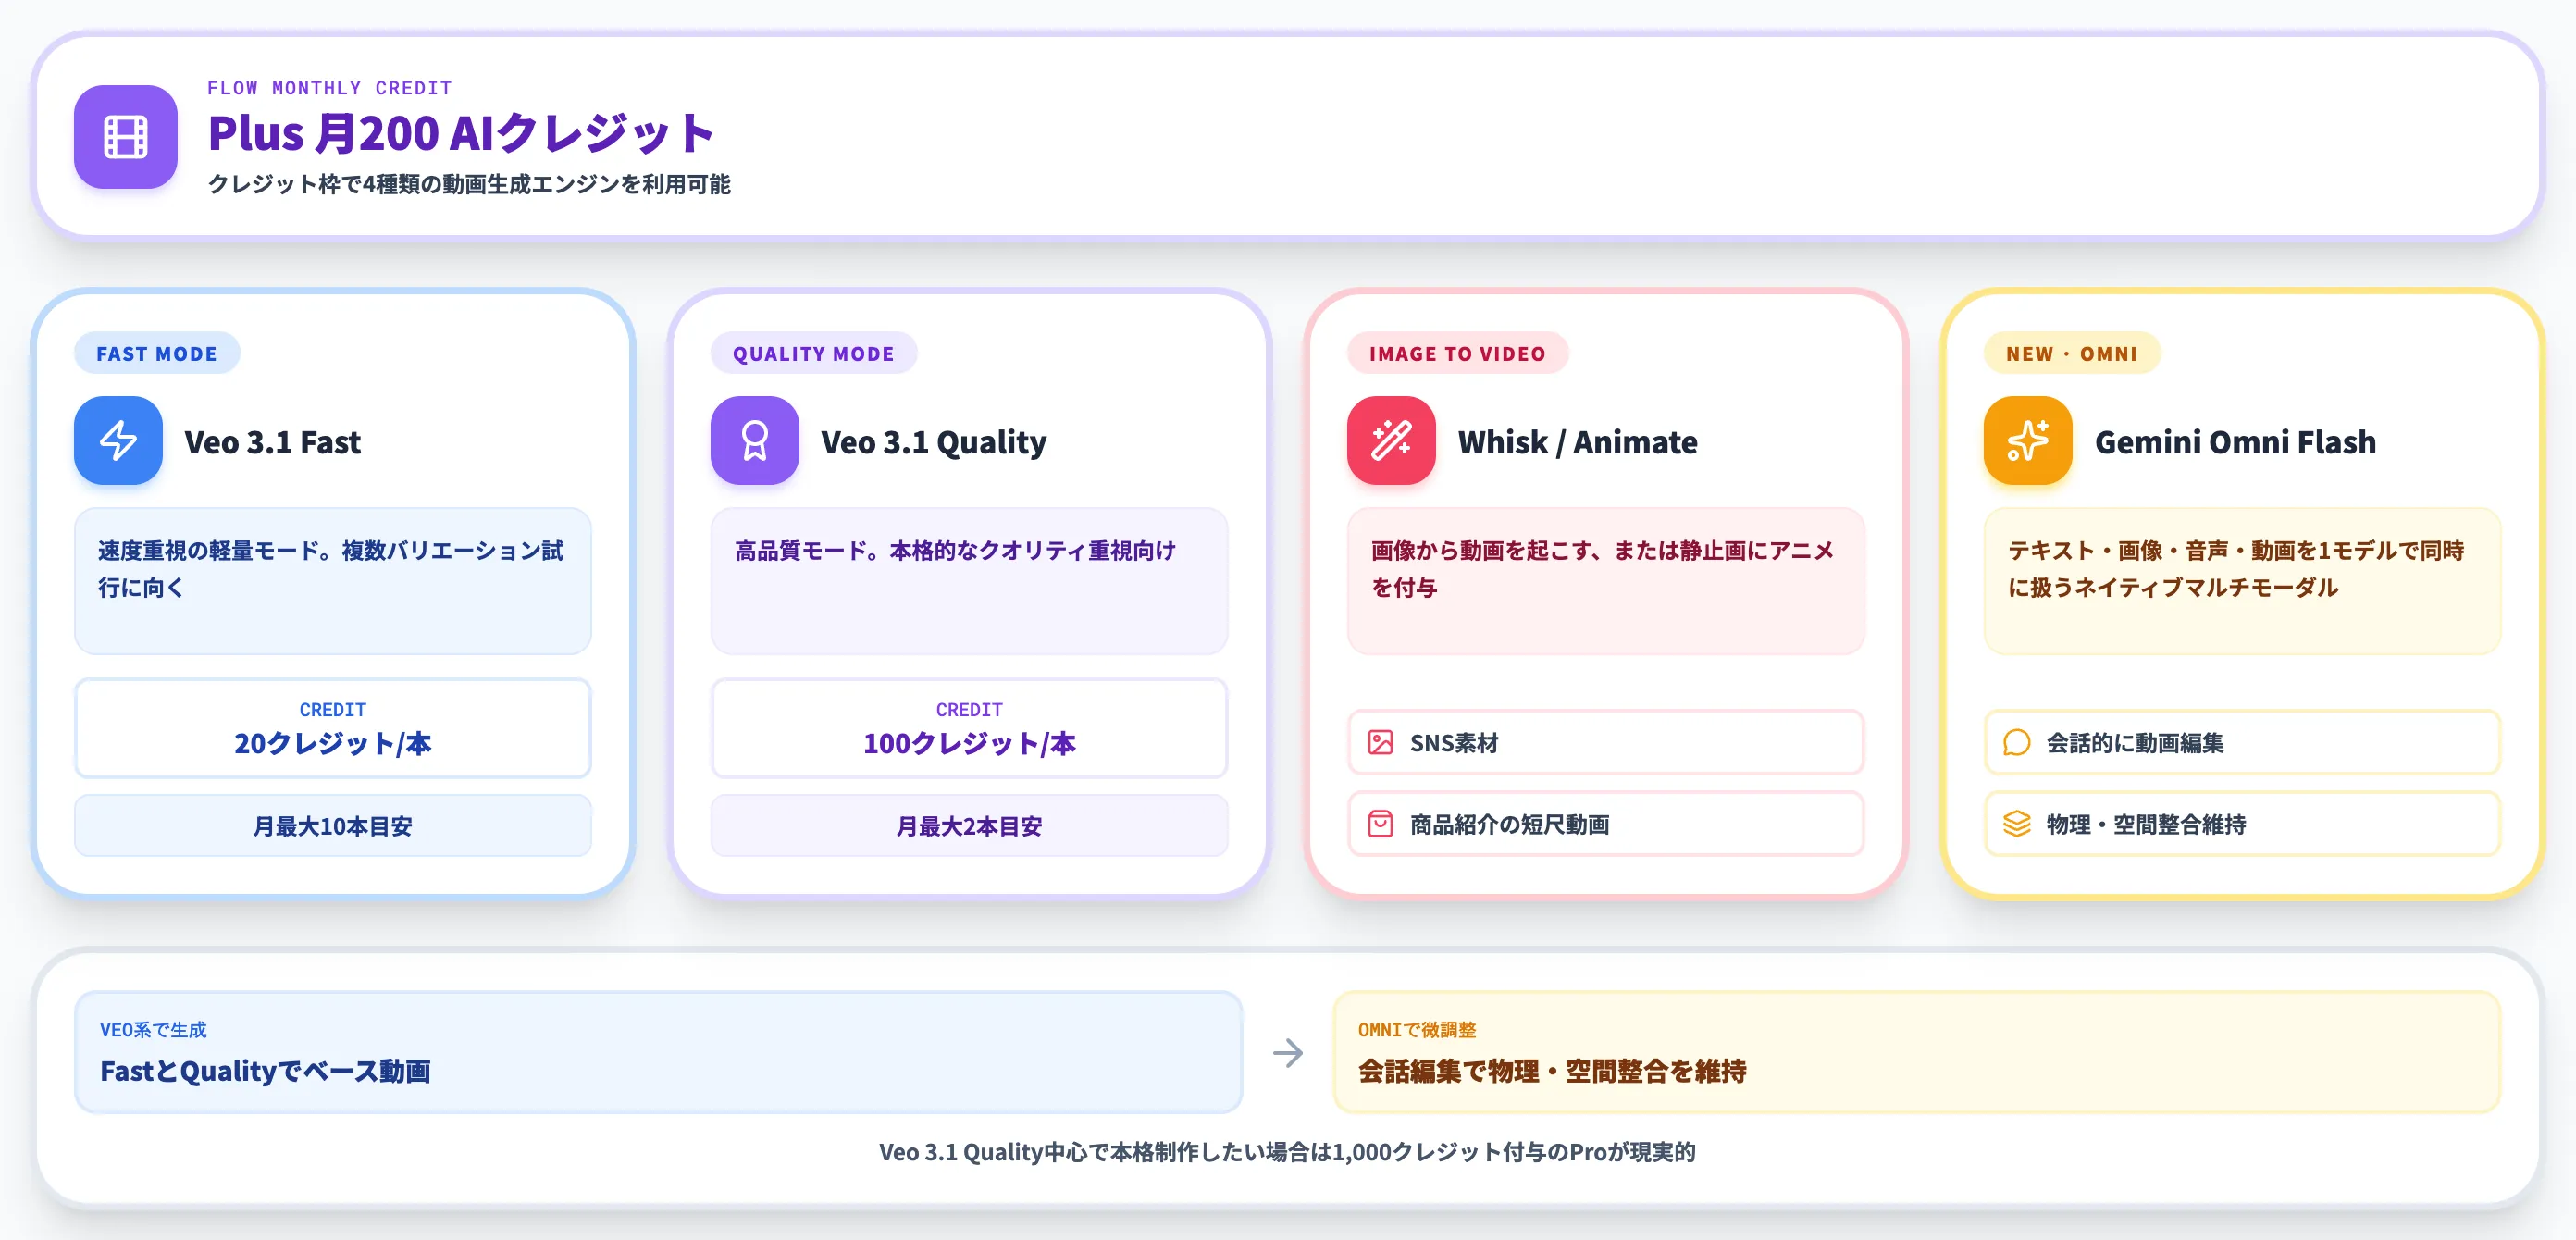Click the image icon beside SNS素材

(1380, 743)
